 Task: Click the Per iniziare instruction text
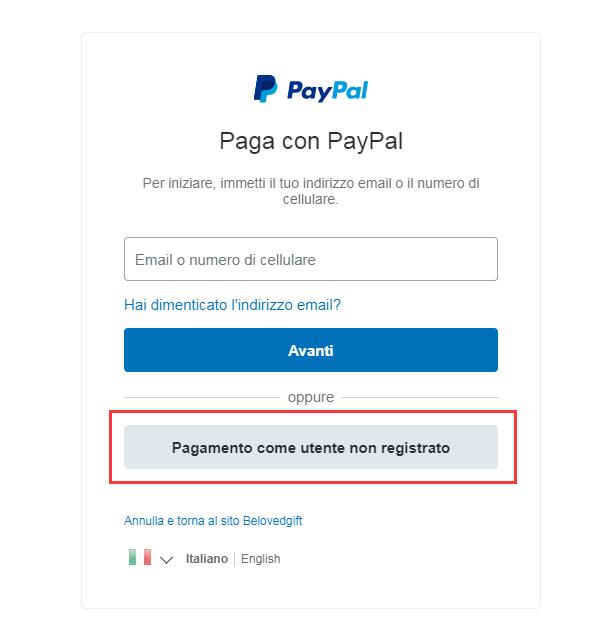311,191
